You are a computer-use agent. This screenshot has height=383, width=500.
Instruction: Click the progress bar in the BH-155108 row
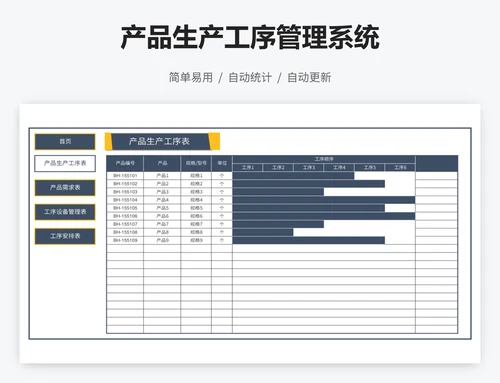[263, 232]
